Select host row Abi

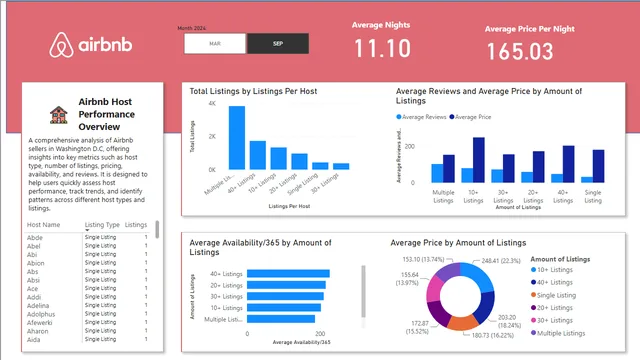click(87, 254)
